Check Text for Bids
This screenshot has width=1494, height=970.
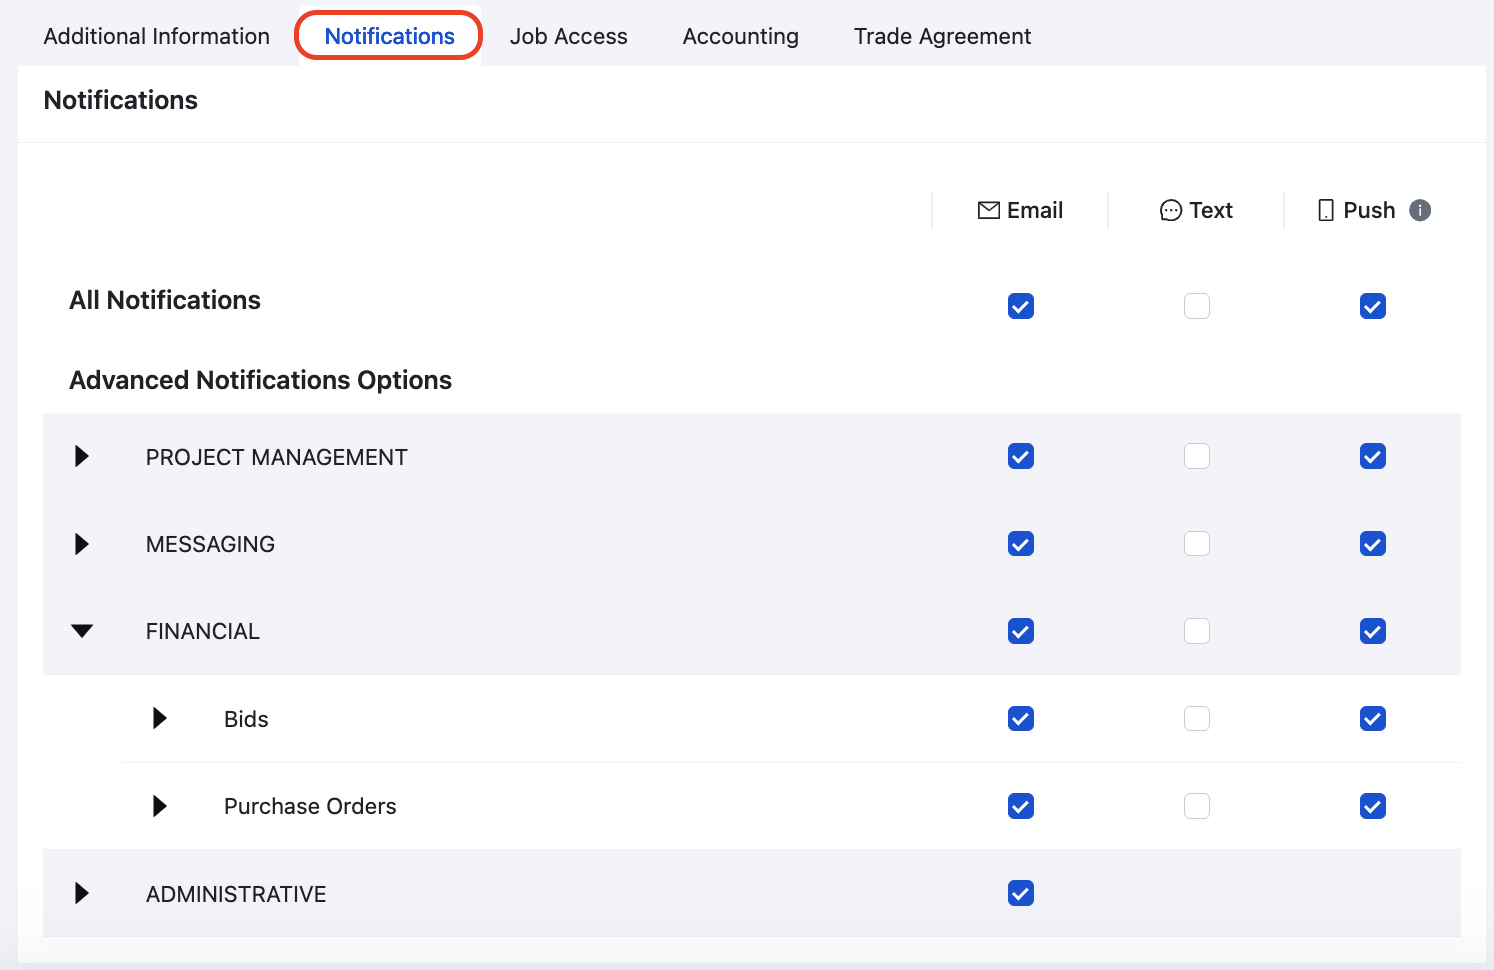click(1197, 719)
